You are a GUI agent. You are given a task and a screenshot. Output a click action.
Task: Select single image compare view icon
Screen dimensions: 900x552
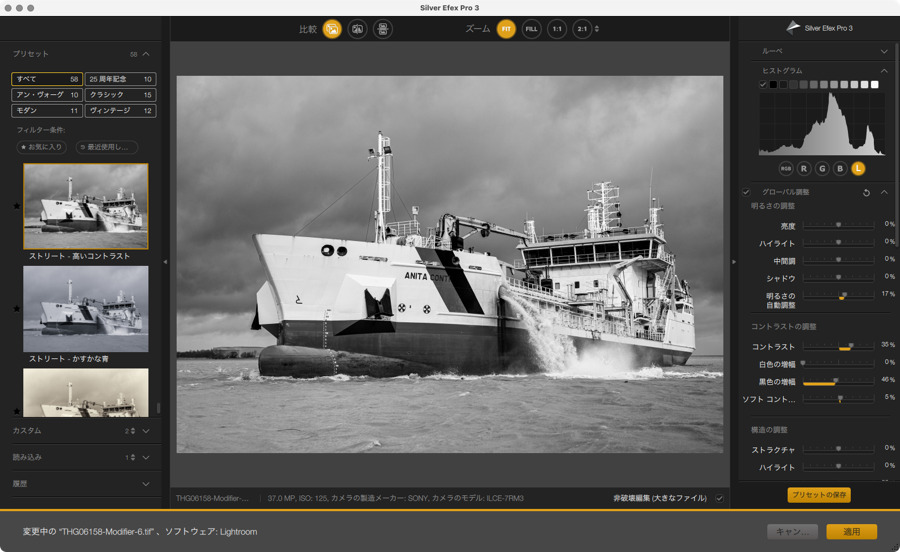pyautogui.click(x=332, y=29)
